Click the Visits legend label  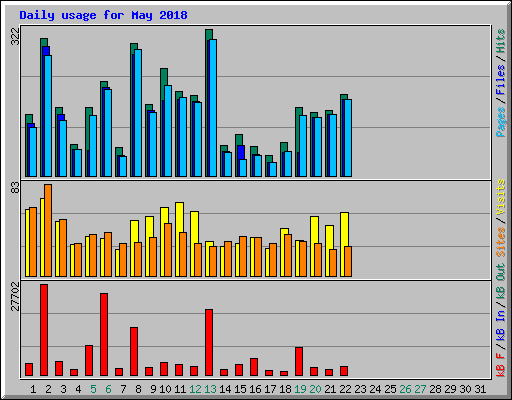[x=501, y=197]
